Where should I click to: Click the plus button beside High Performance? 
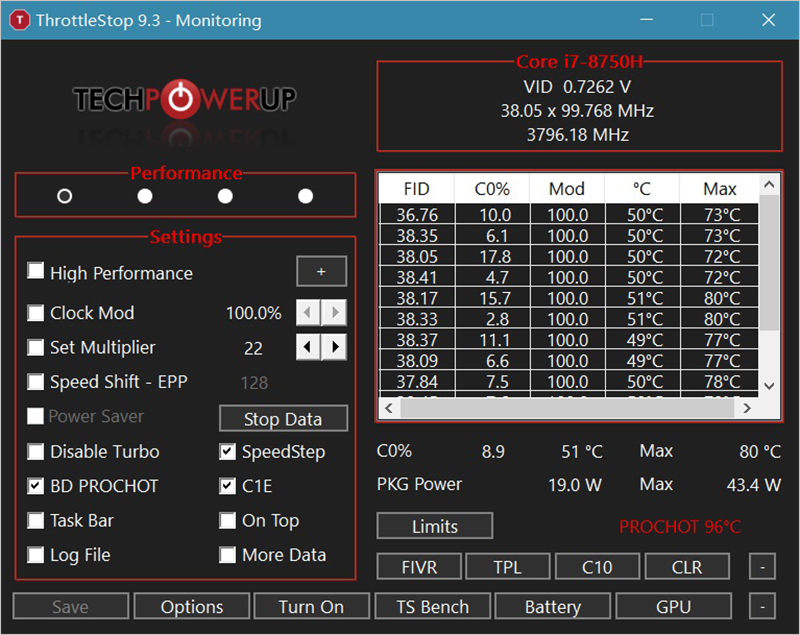[x=321, y=272]
